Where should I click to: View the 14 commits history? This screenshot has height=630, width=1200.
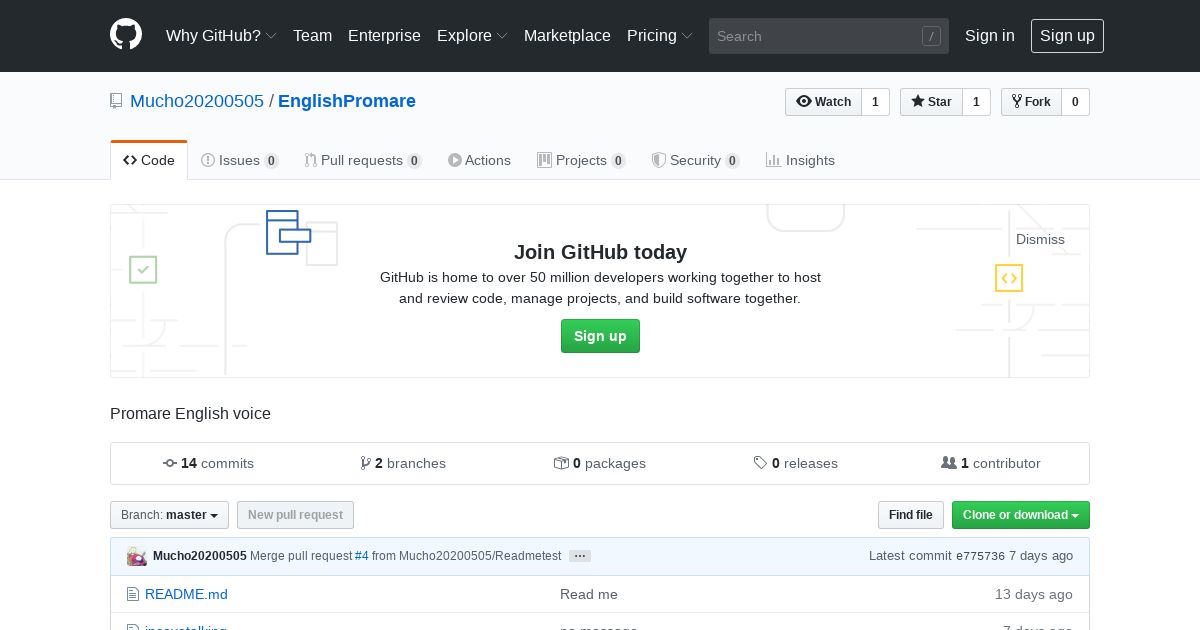tap(208, 463)
